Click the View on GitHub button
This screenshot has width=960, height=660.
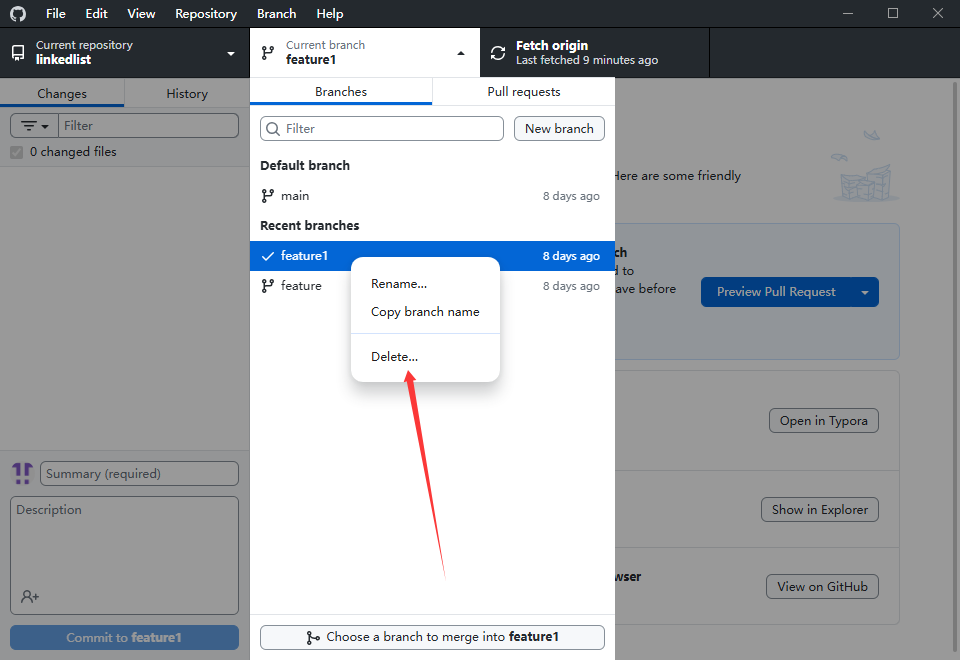821,587
